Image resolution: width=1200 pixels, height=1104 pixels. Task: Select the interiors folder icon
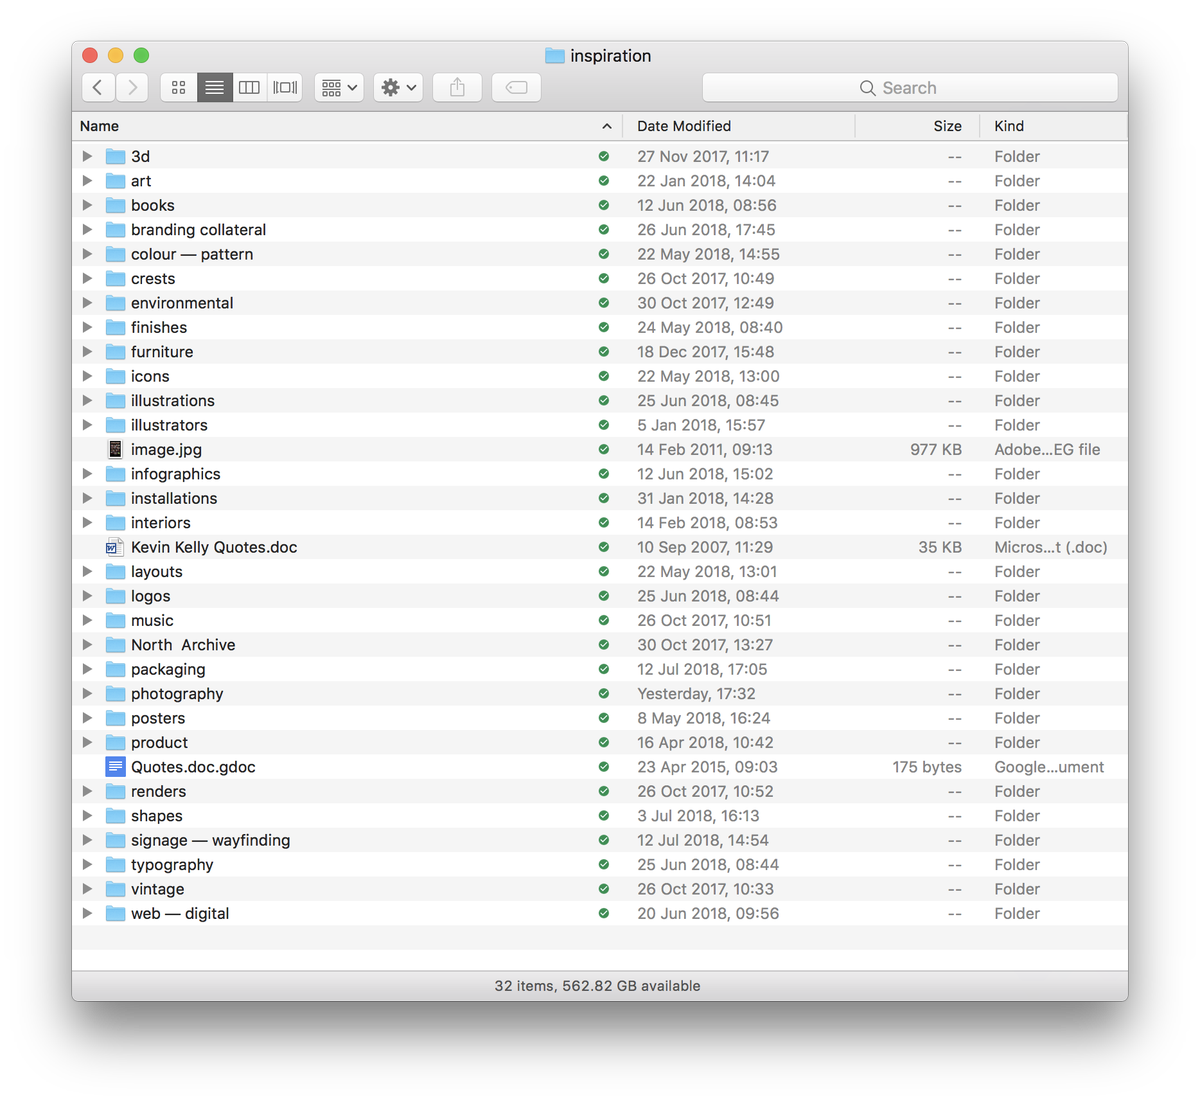click(x=115, y=523)
